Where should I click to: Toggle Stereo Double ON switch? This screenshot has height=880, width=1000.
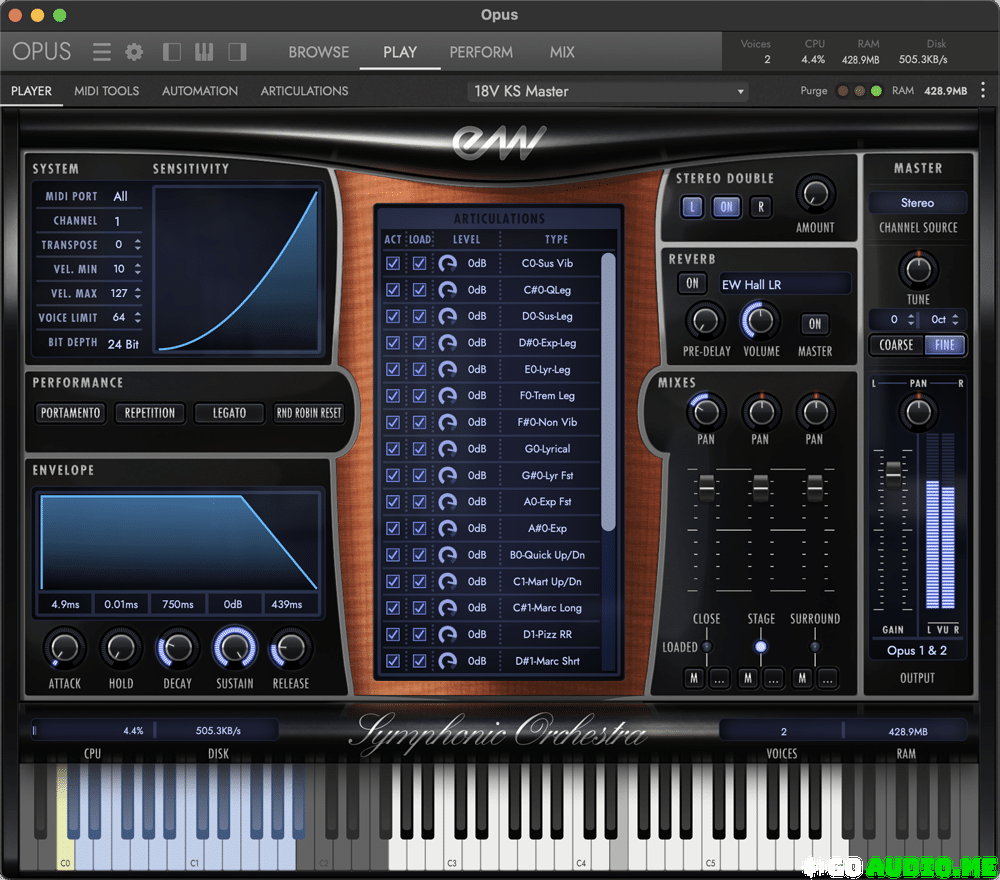pos(726,207)
